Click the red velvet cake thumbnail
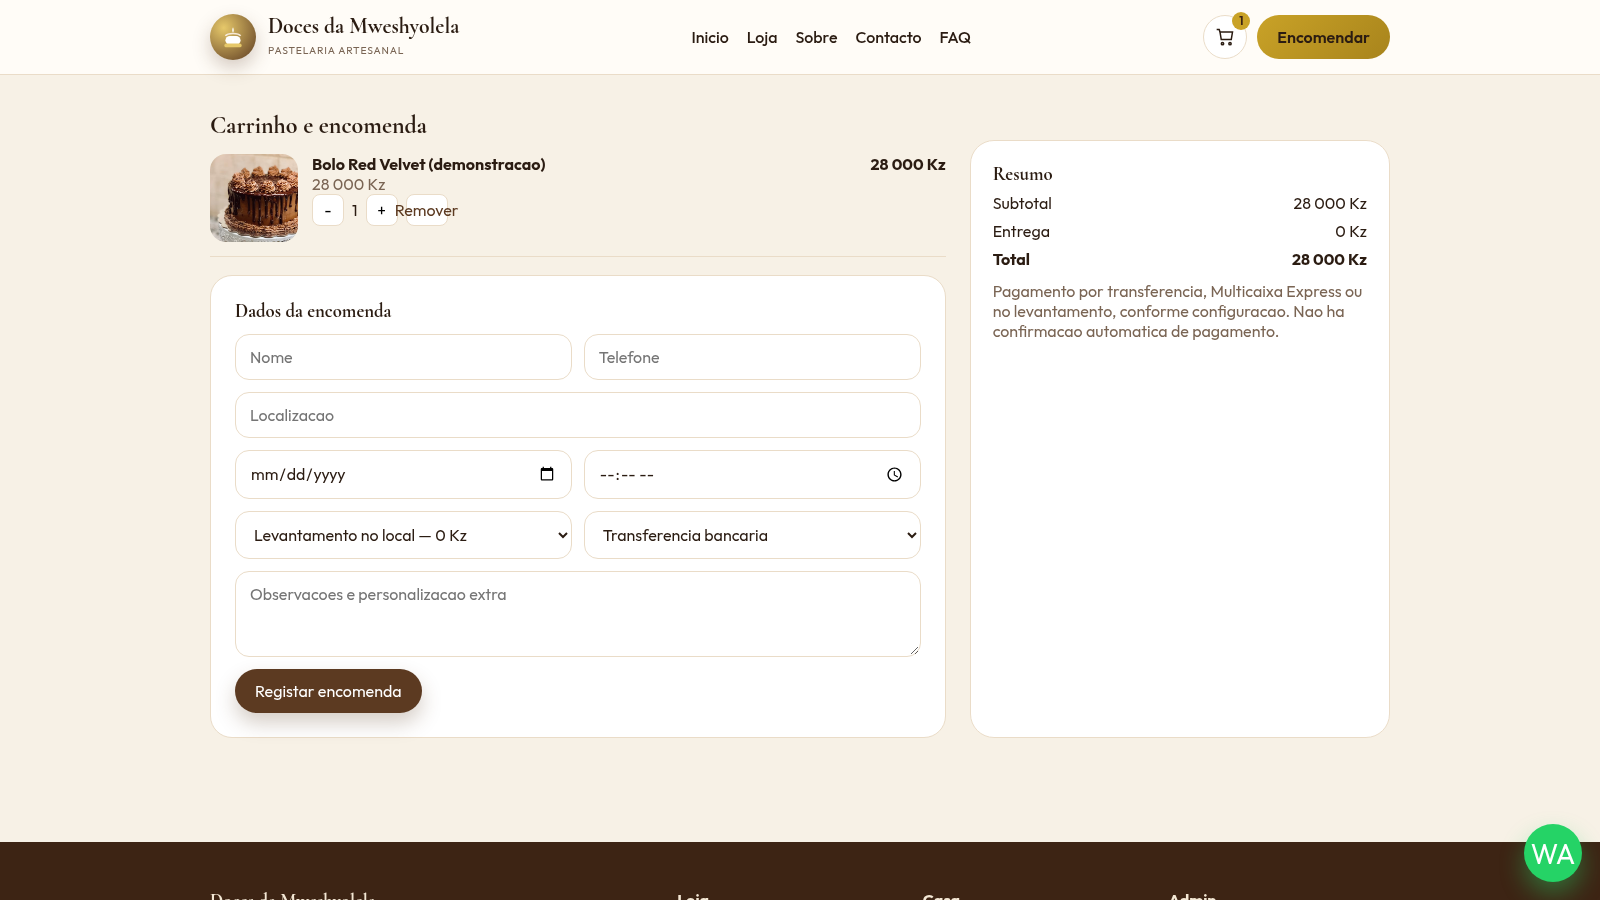The image size is (1600, 900). [x=254, y=198]
